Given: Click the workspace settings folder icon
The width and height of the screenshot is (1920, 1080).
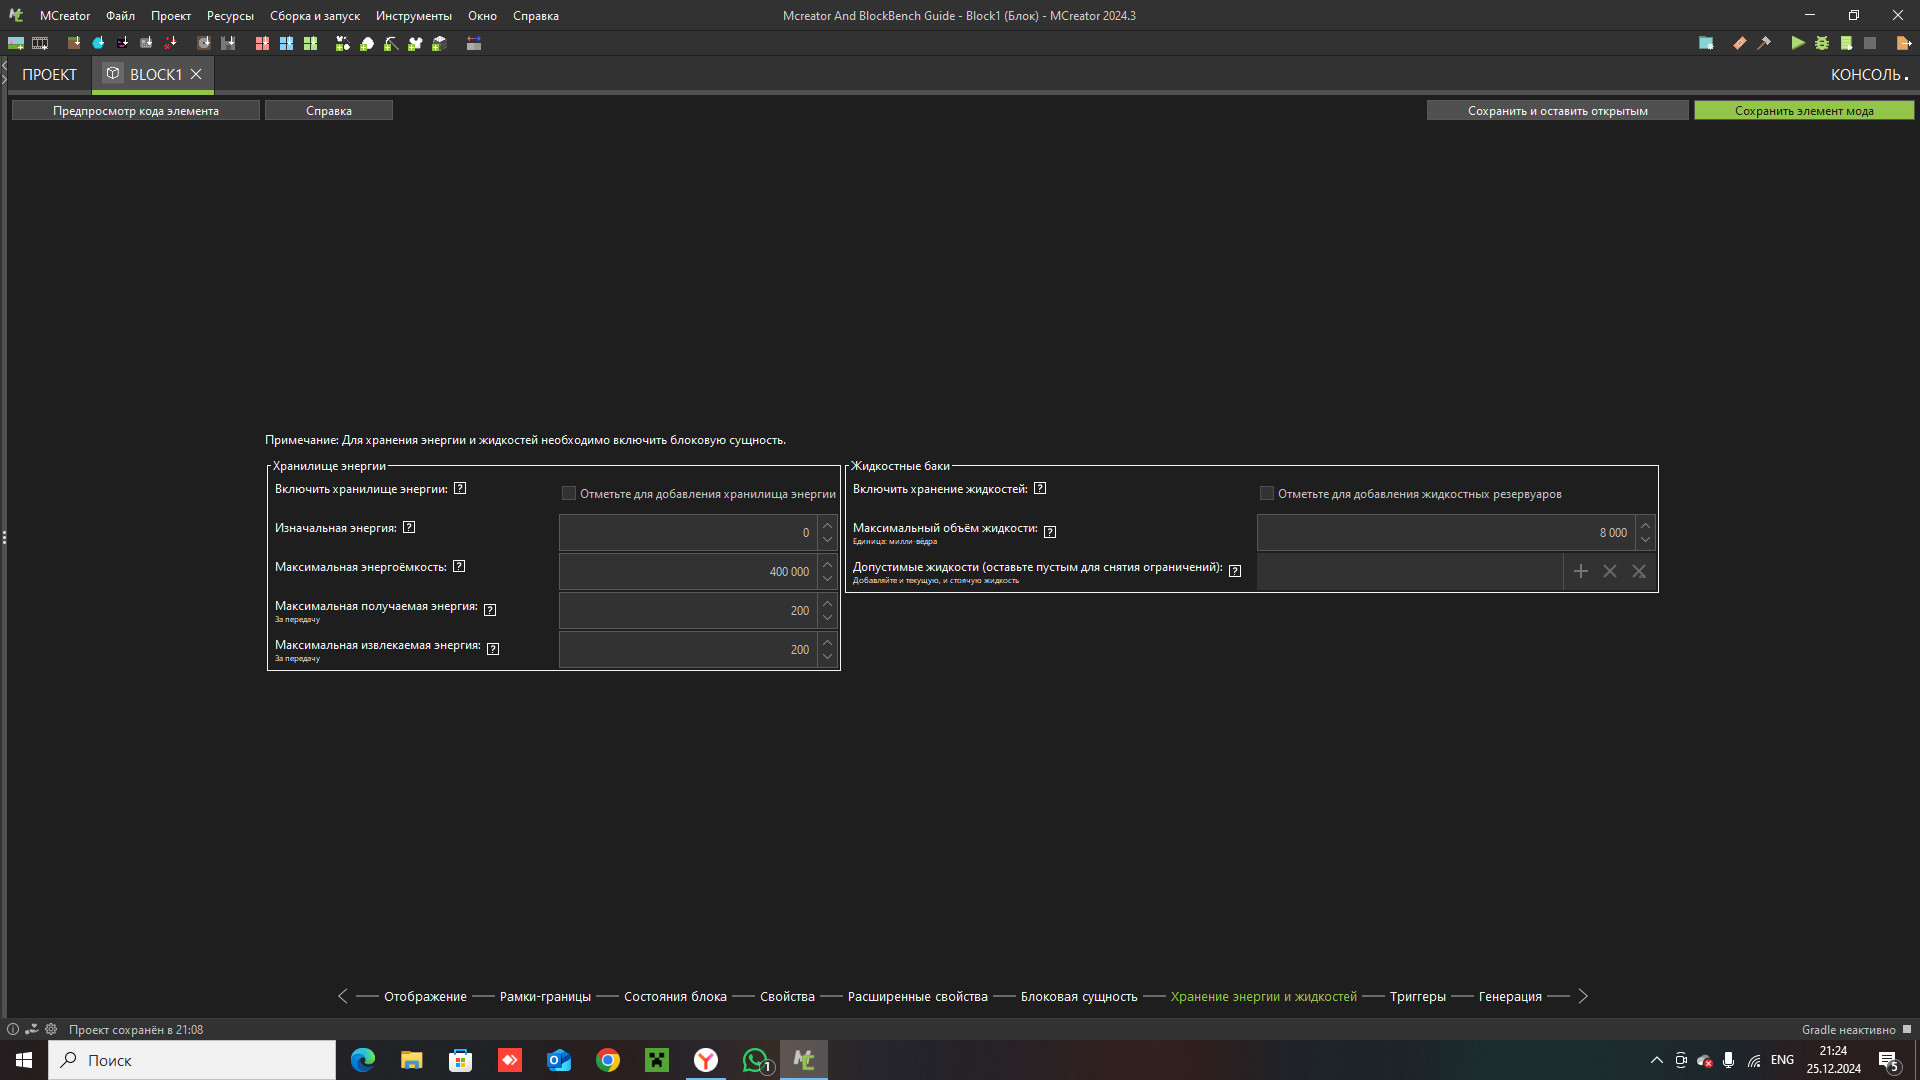Looking at the screenshot, I should [x=1706, y=43].
